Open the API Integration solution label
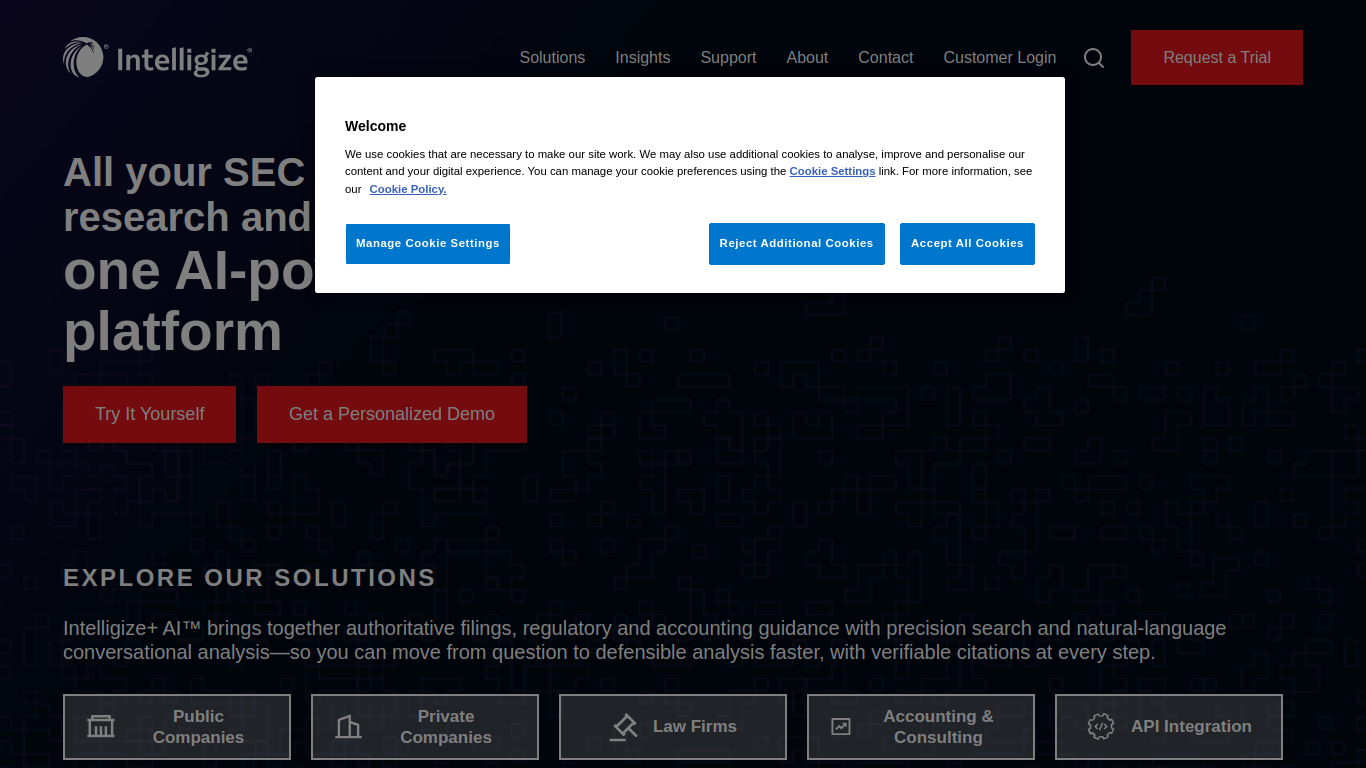 pos(1191,727)
